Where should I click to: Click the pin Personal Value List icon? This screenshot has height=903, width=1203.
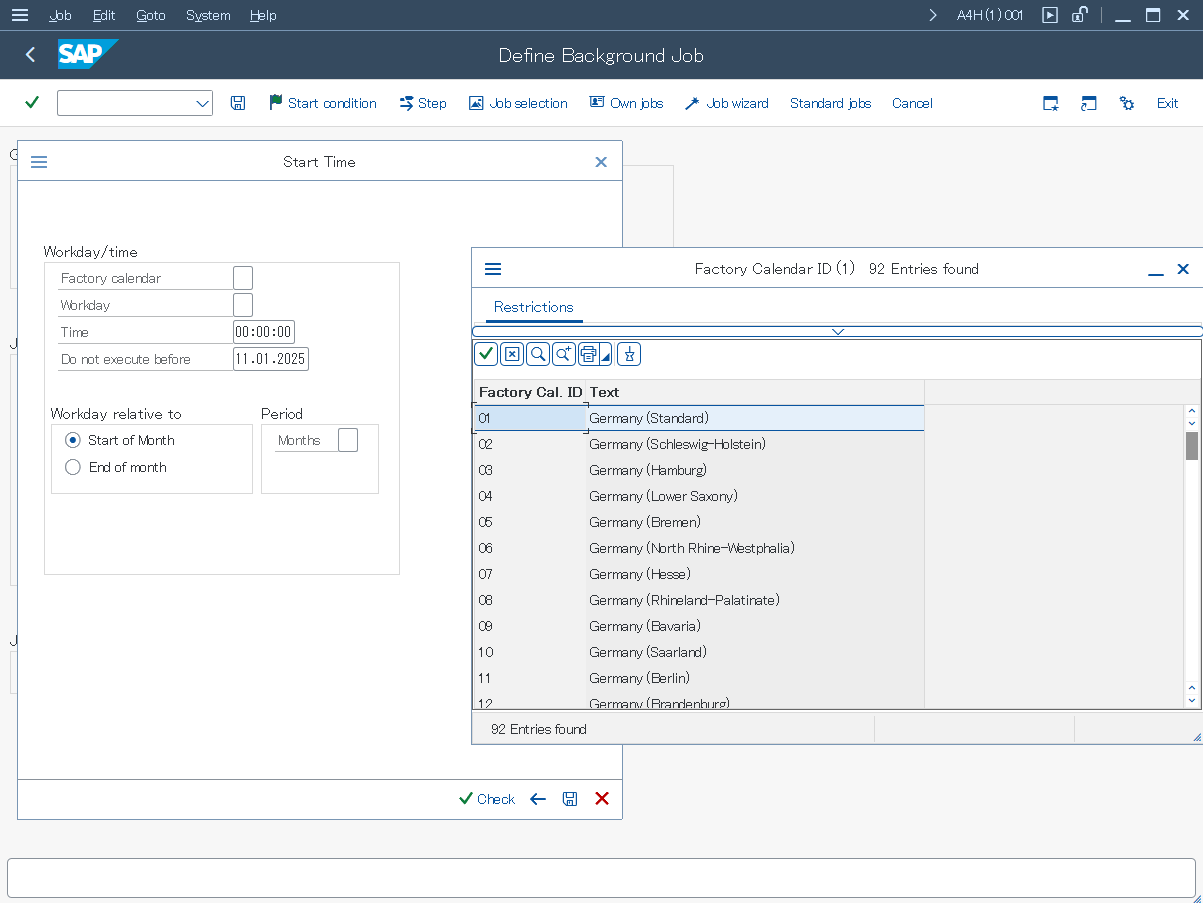(629, 354)
